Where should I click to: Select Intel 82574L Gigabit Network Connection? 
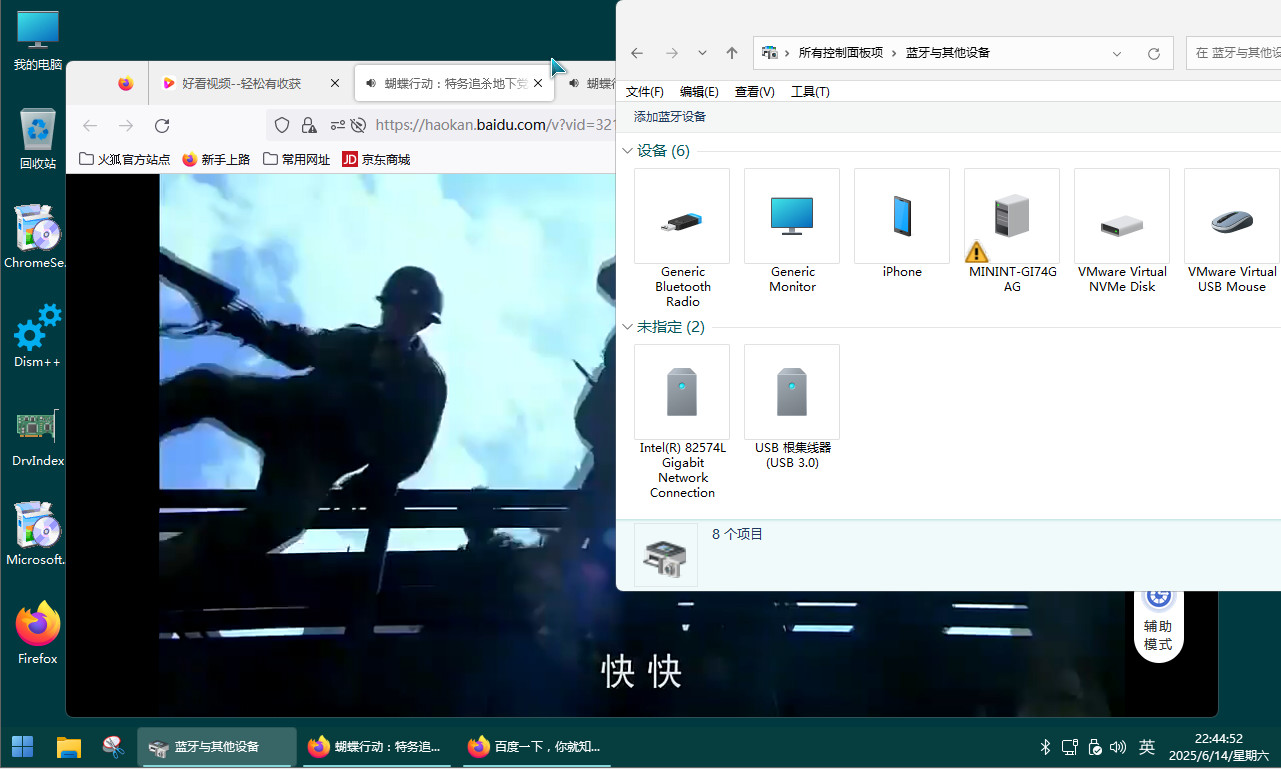(682, 422)
